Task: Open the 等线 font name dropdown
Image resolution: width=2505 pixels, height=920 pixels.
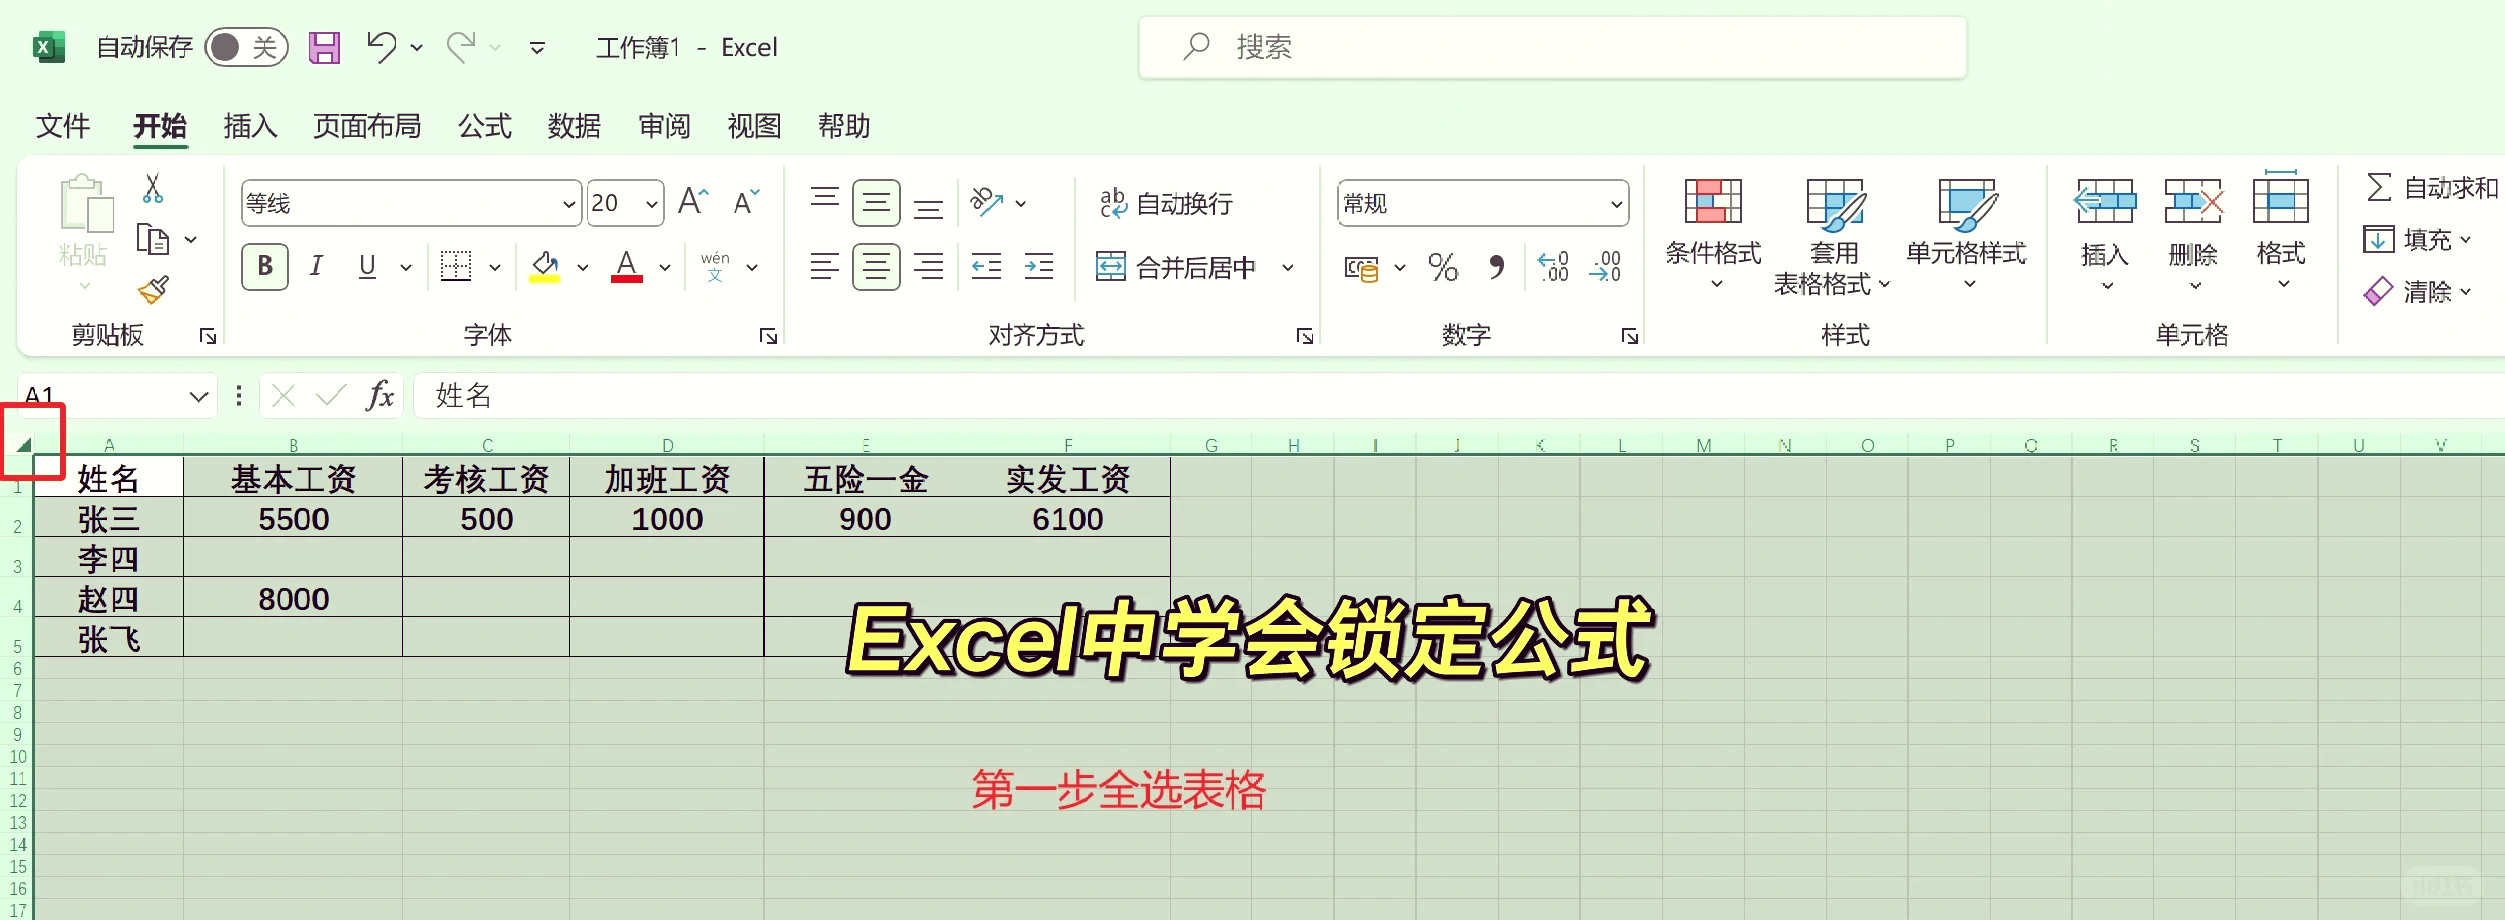Action: [x=569, y=204]
